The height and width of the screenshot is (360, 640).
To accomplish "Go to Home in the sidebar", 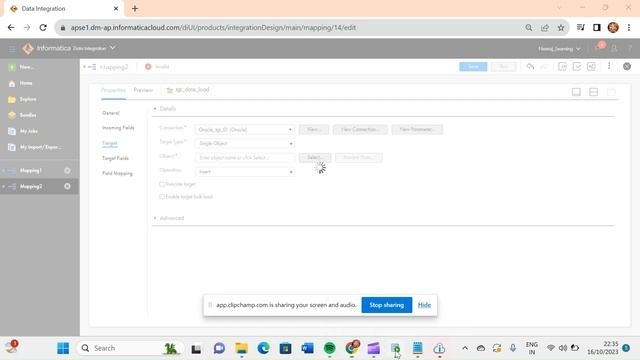I will coord(20,83).
